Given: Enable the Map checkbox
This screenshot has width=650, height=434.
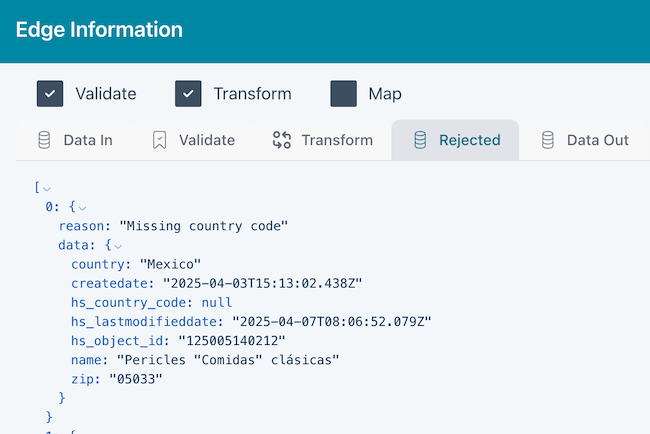Looking at the screenshot, I should point(344,94).
